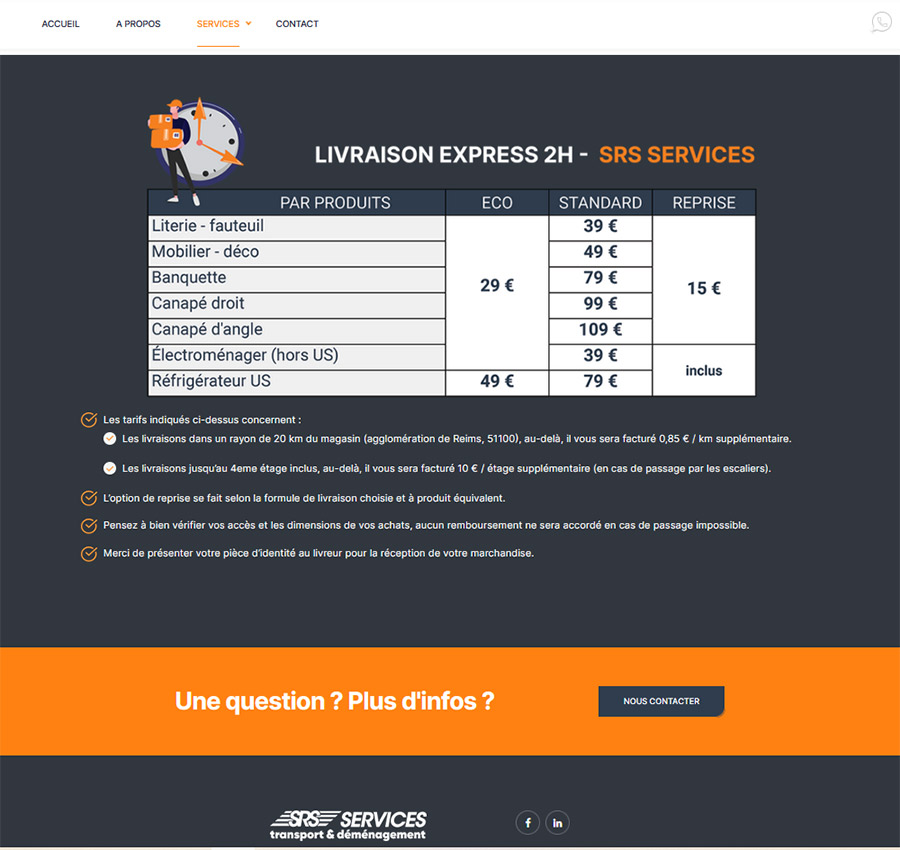
Task: Open the LinkedIn social icon
Action: point(557,822)
